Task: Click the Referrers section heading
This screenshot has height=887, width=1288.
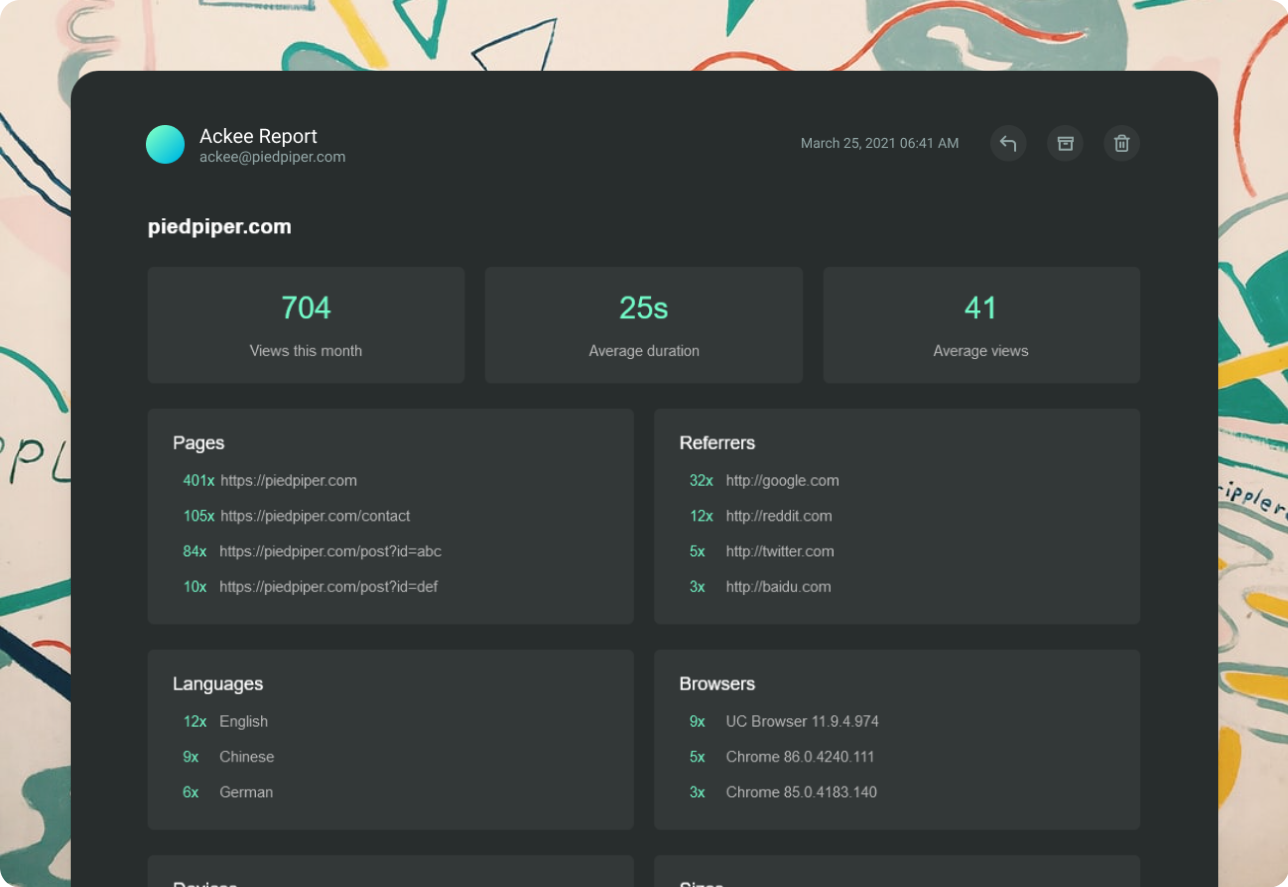Action: pos(717,443)
